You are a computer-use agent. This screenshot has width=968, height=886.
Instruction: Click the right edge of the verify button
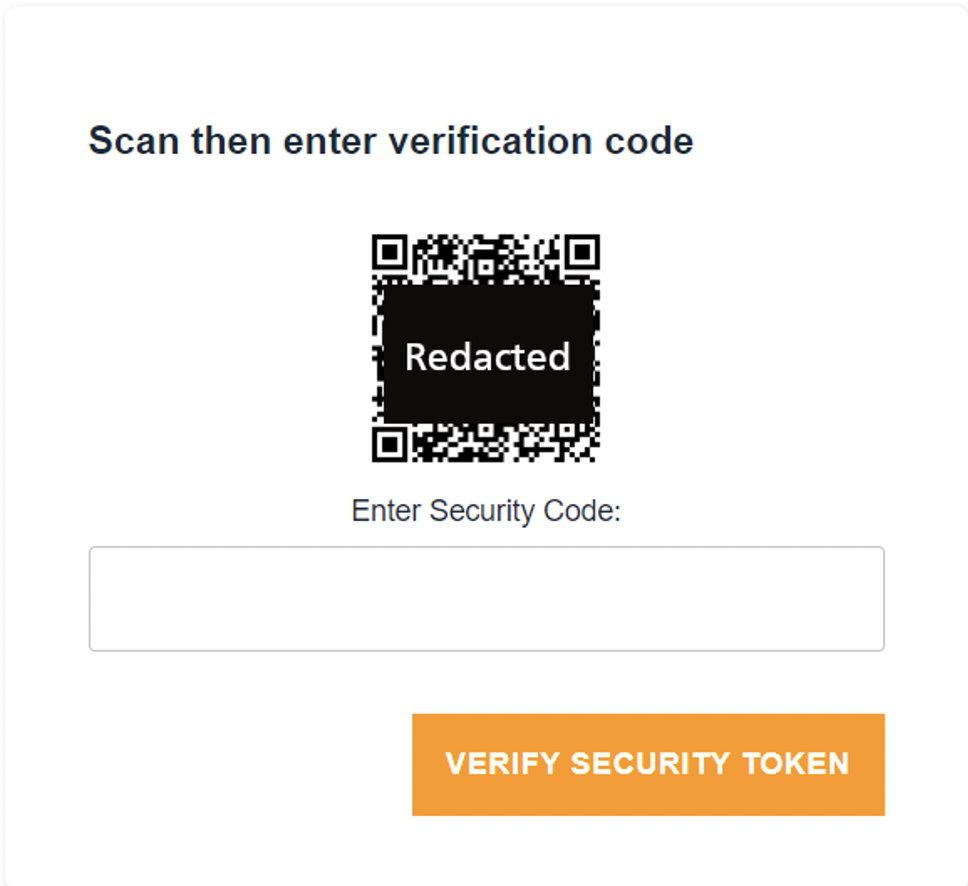coord(878,763)
